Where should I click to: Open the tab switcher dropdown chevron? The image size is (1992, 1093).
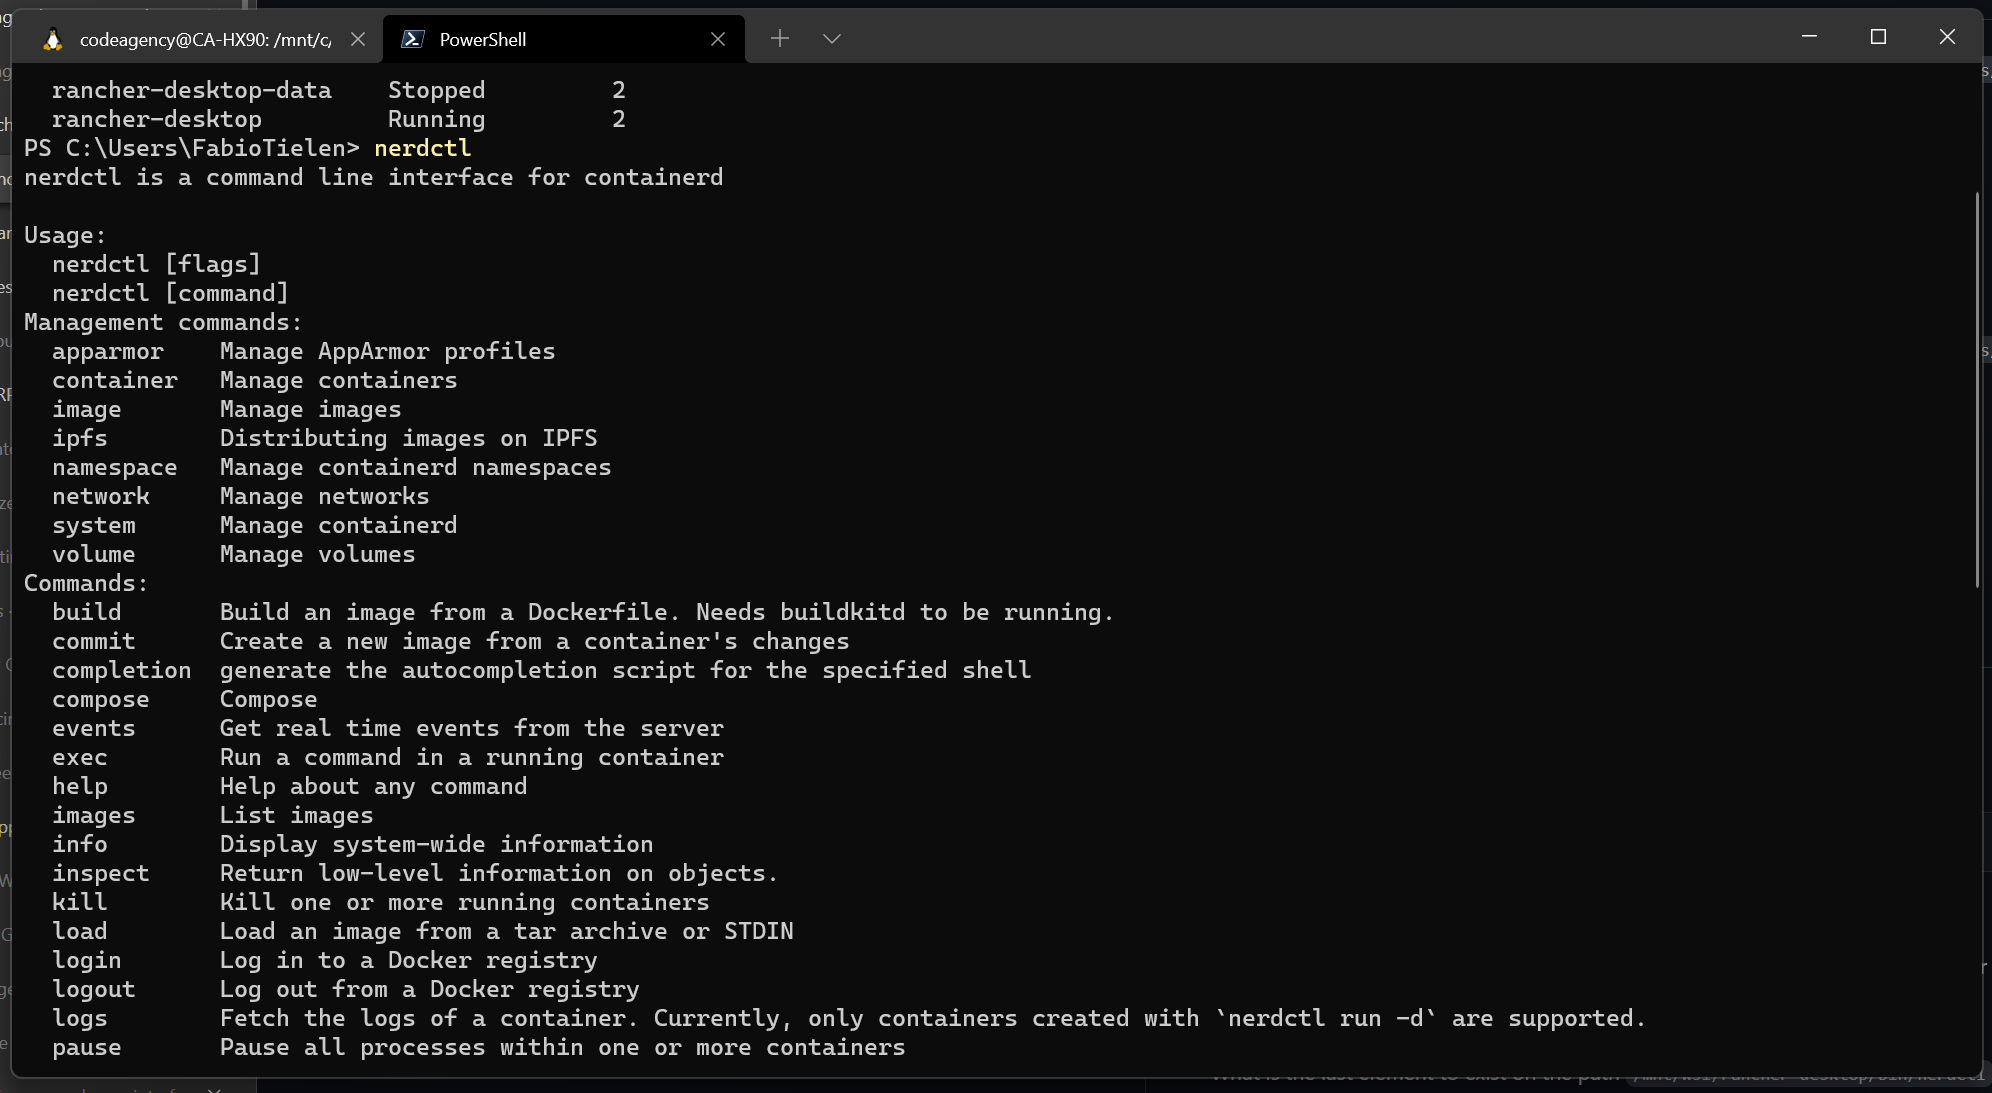click(831, 38)
